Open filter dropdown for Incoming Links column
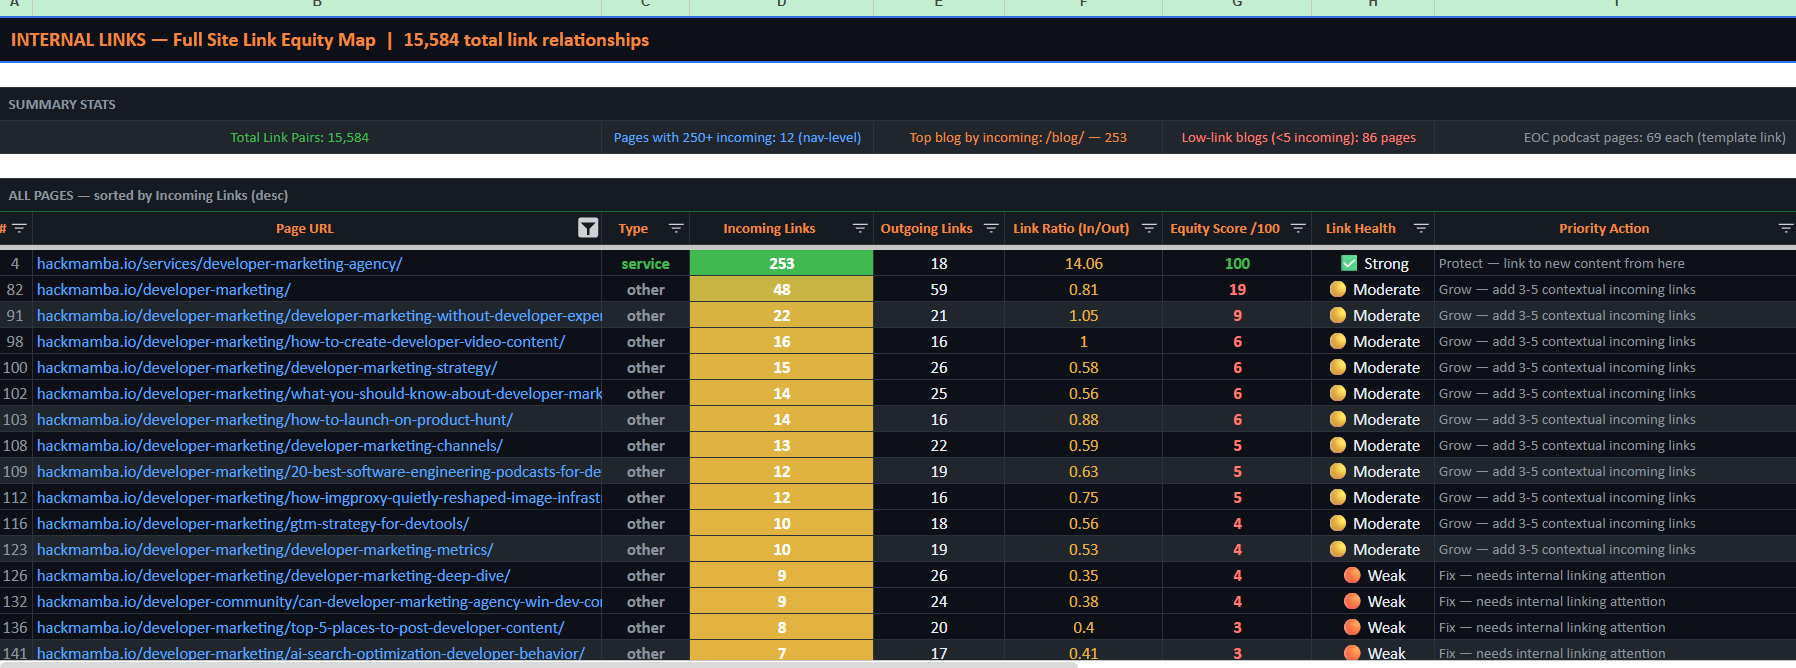This screenshot has width=1796, height=668. tap(859, 228)
